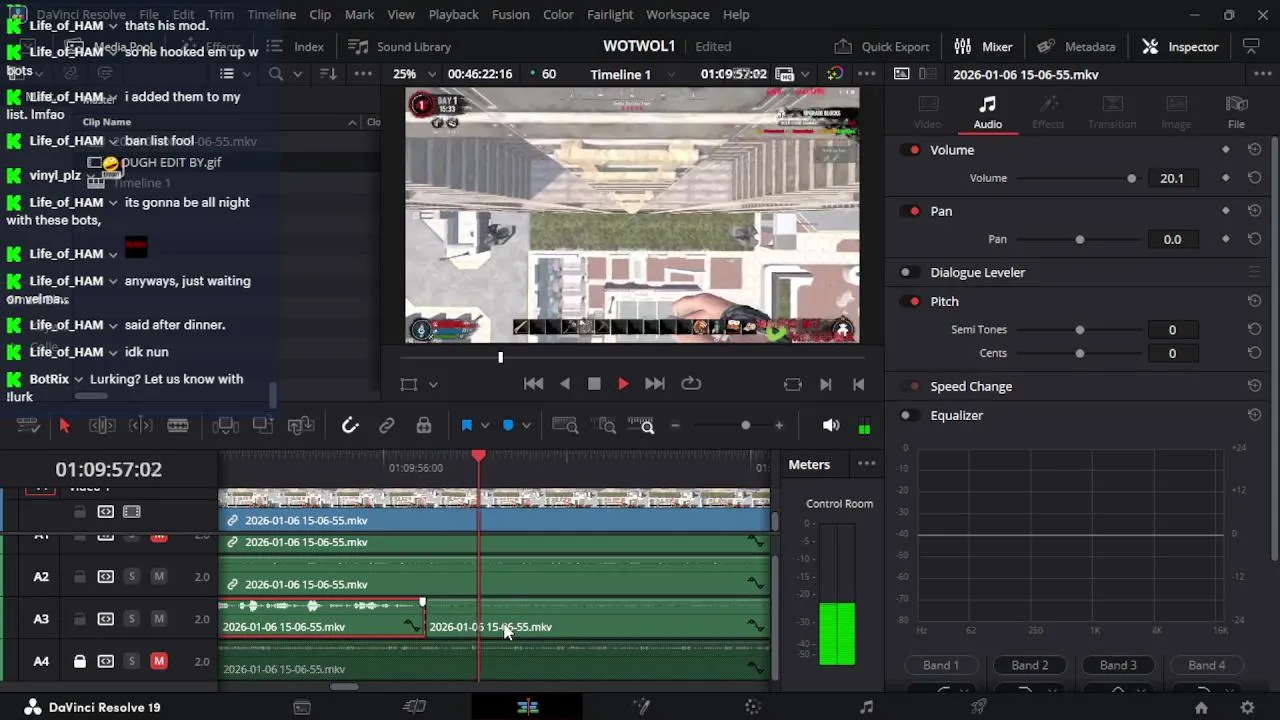Click the Zoom to Fit timeline icon

pyautogui.click(x=566, y=426)
